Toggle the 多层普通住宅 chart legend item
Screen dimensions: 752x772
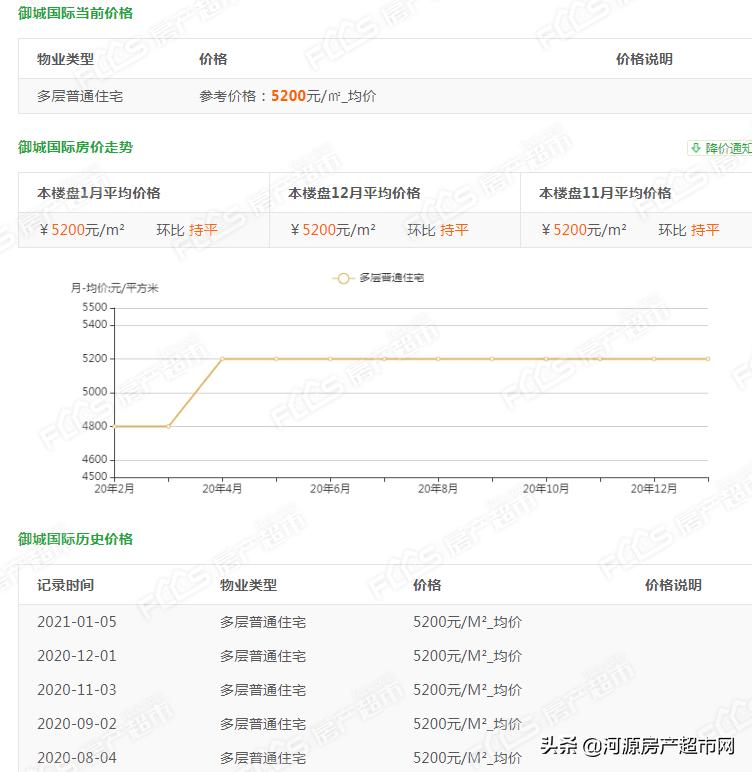tap(378, 278)
